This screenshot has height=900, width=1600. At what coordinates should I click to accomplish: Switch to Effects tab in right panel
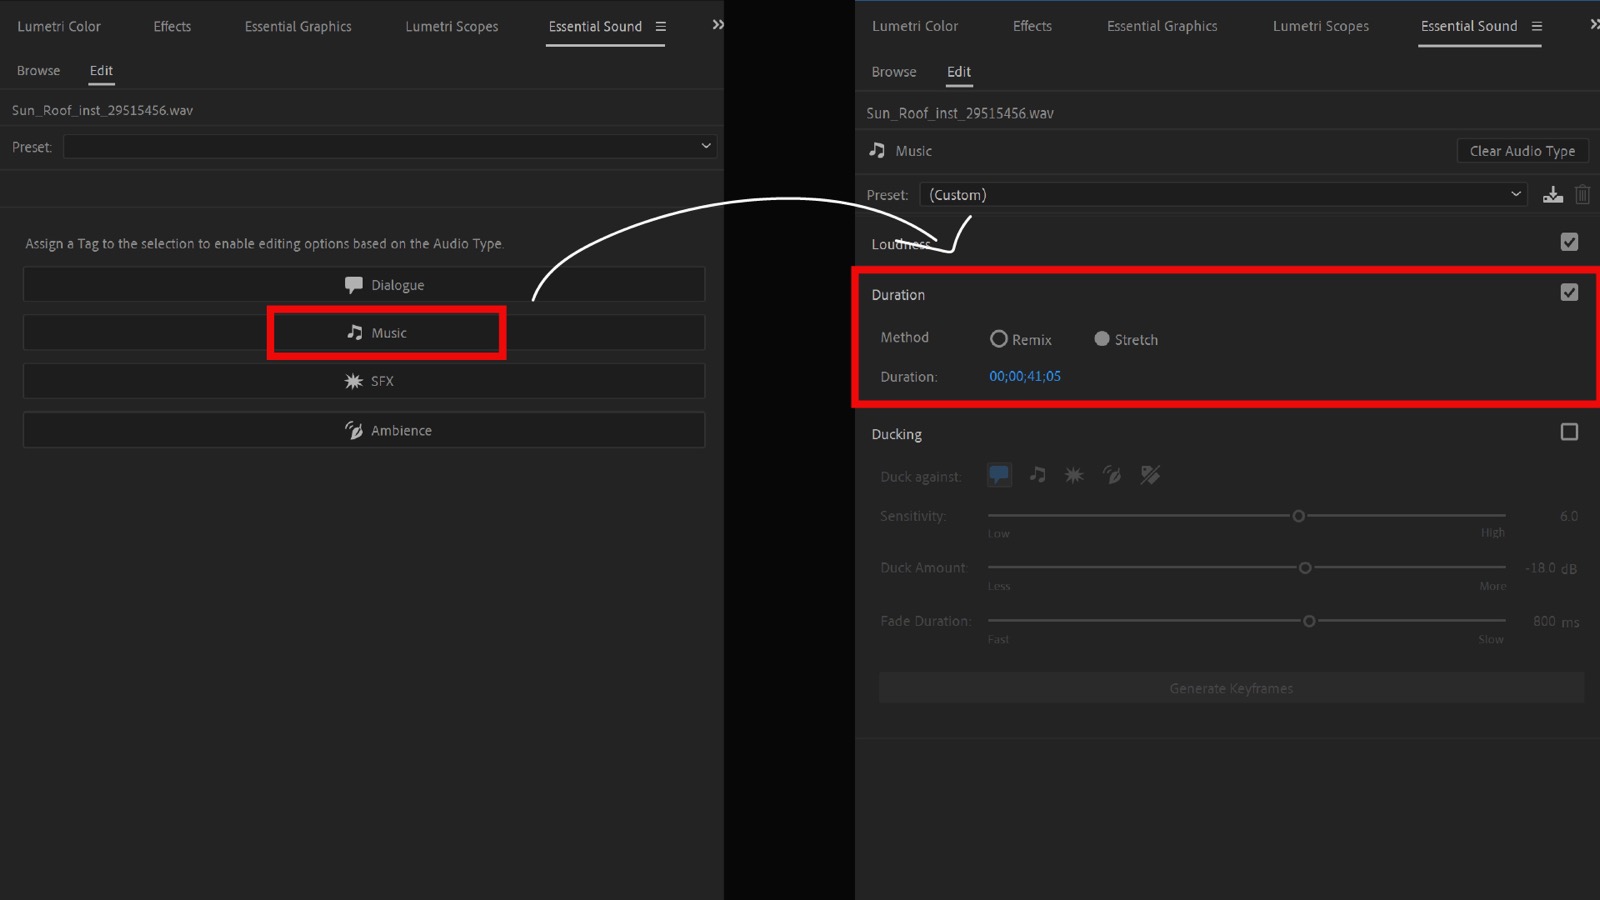[x=1032, y=26]
